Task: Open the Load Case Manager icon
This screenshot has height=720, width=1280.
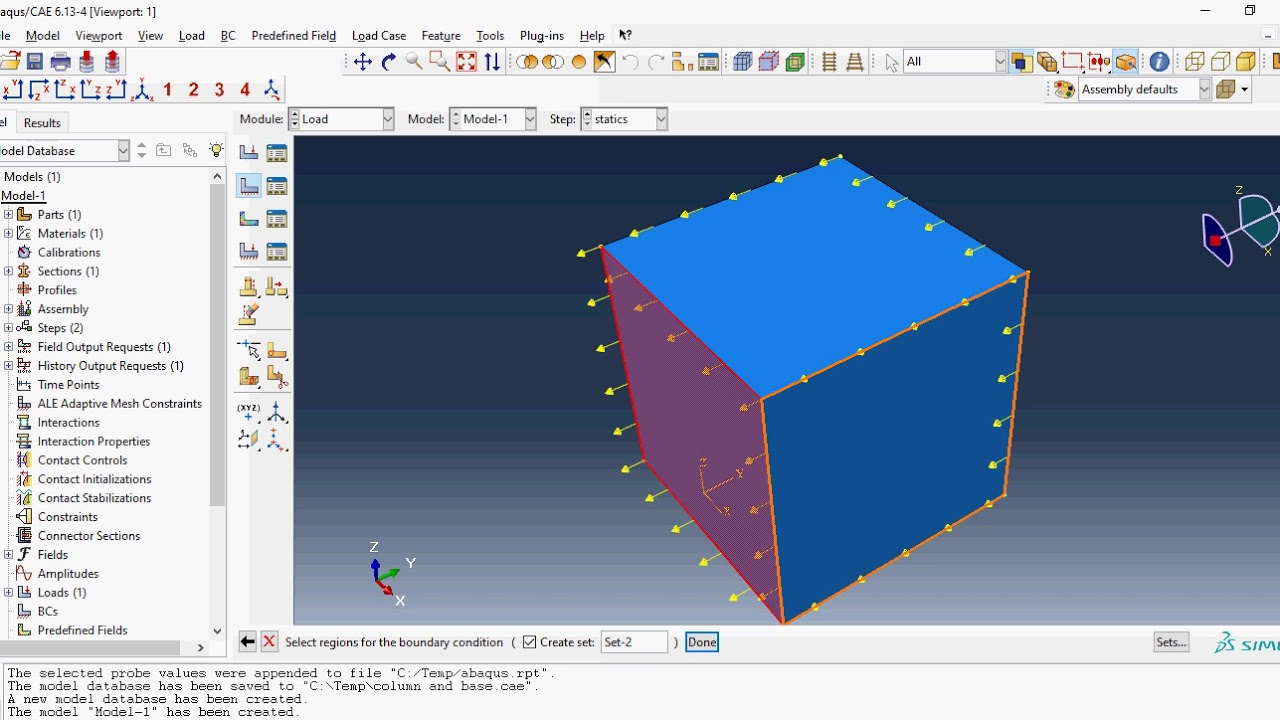Action: coord(277,251)
